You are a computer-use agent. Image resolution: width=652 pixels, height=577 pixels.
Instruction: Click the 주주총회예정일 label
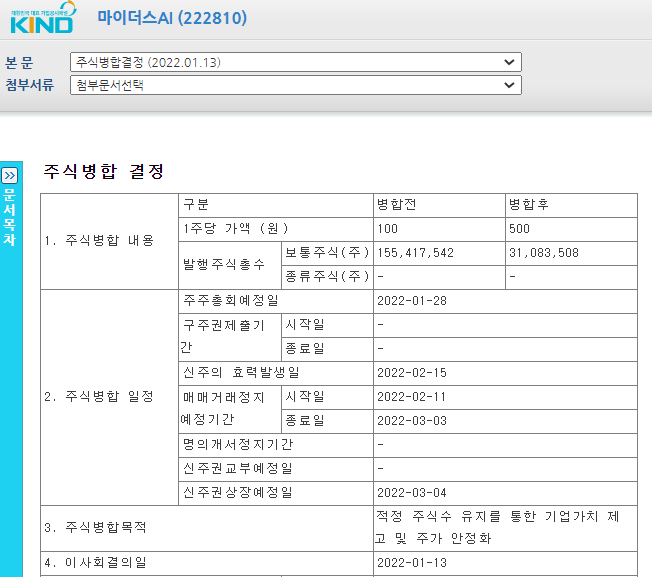[231, 301]
